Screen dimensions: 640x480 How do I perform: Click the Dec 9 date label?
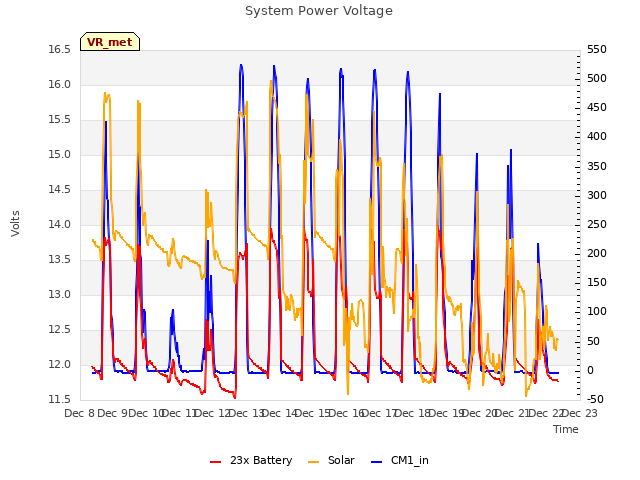(113, 413)
